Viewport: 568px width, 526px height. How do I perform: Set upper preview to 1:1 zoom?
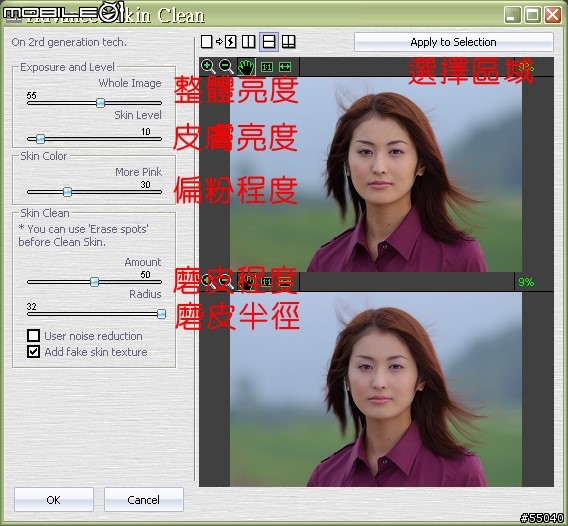coord(267,67)
